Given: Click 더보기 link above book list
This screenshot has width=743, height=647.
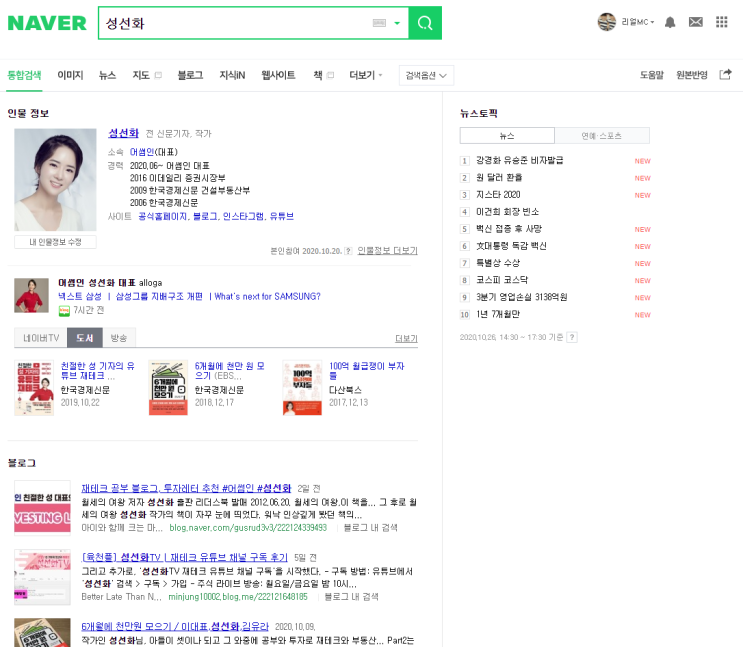Looking at the screenshot, I should pyautogui.click(x=406, y=338).
